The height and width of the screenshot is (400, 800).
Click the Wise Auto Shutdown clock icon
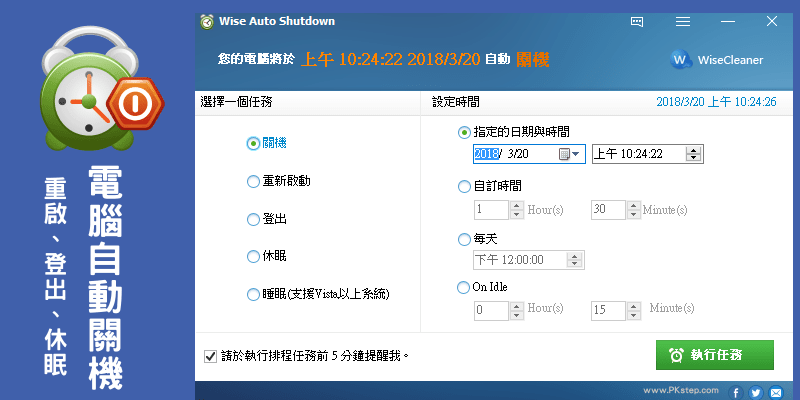(207, 21)
